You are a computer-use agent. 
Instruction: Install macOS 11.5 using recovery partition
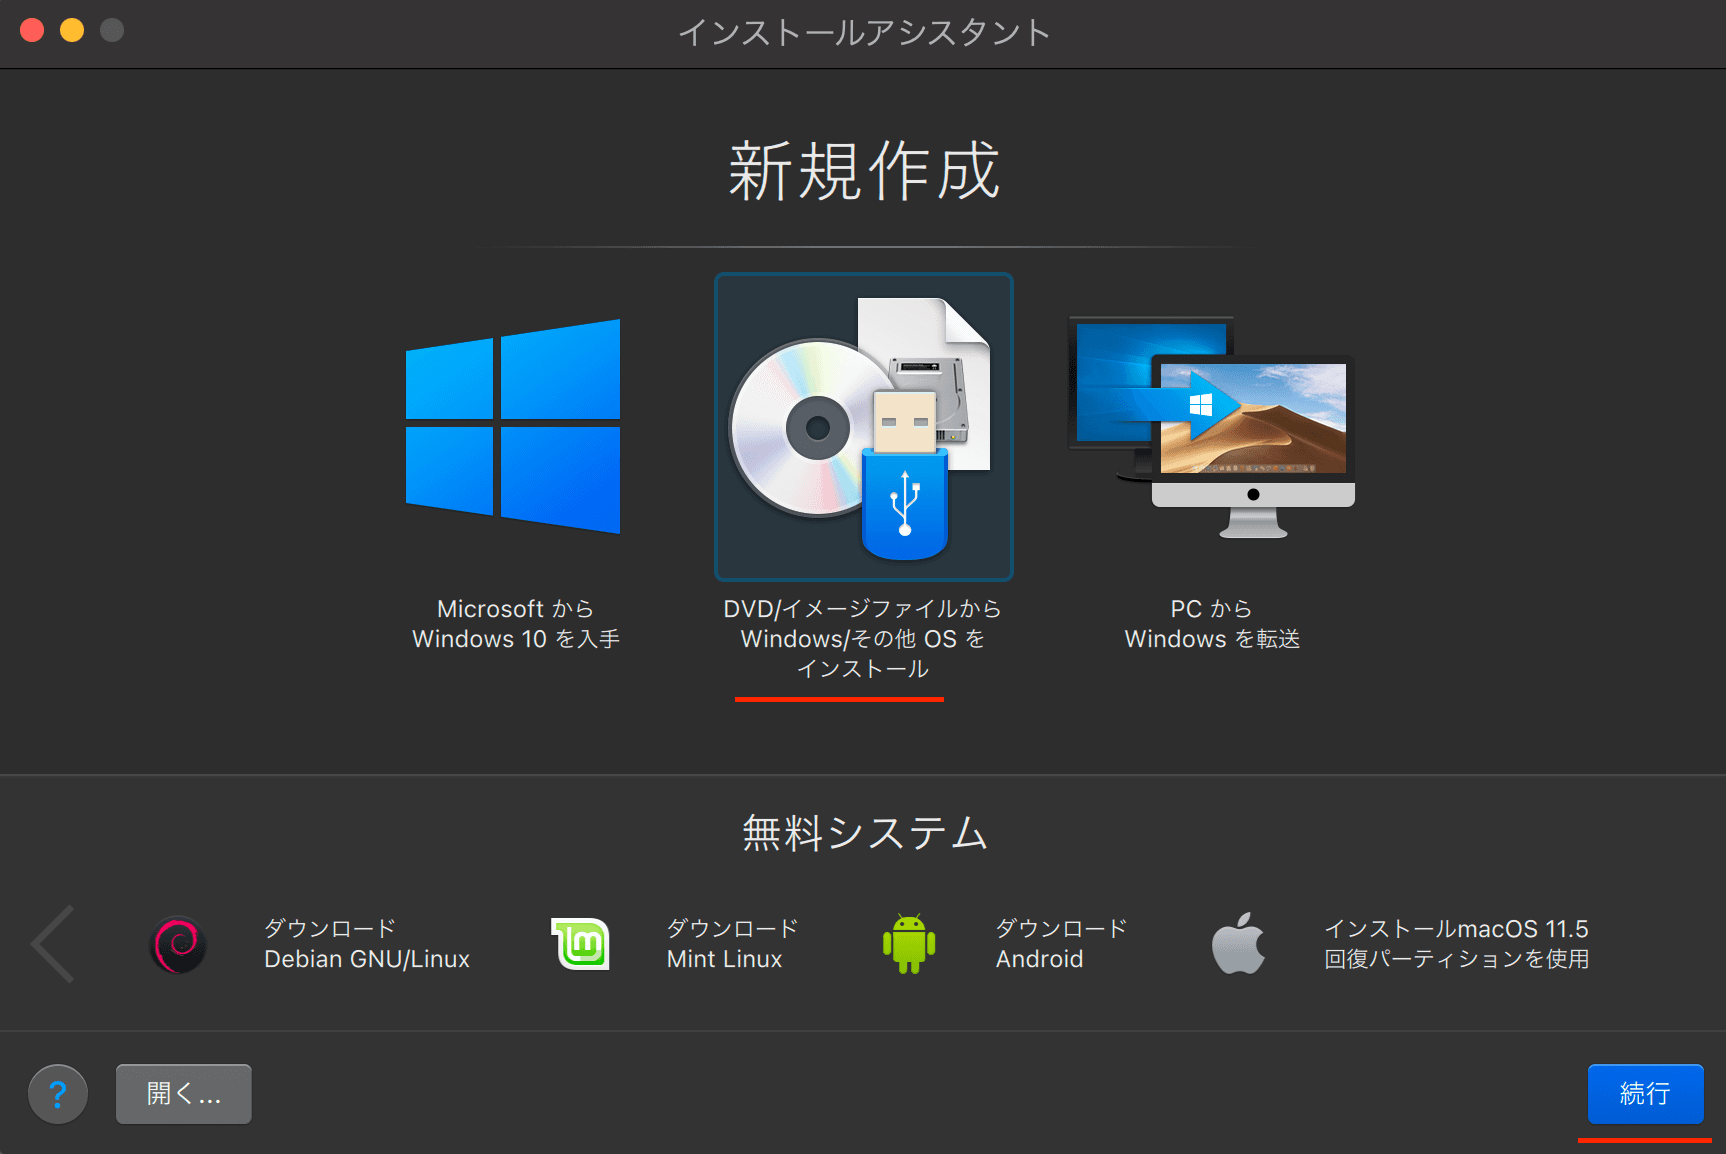[x=1456, y=943]
